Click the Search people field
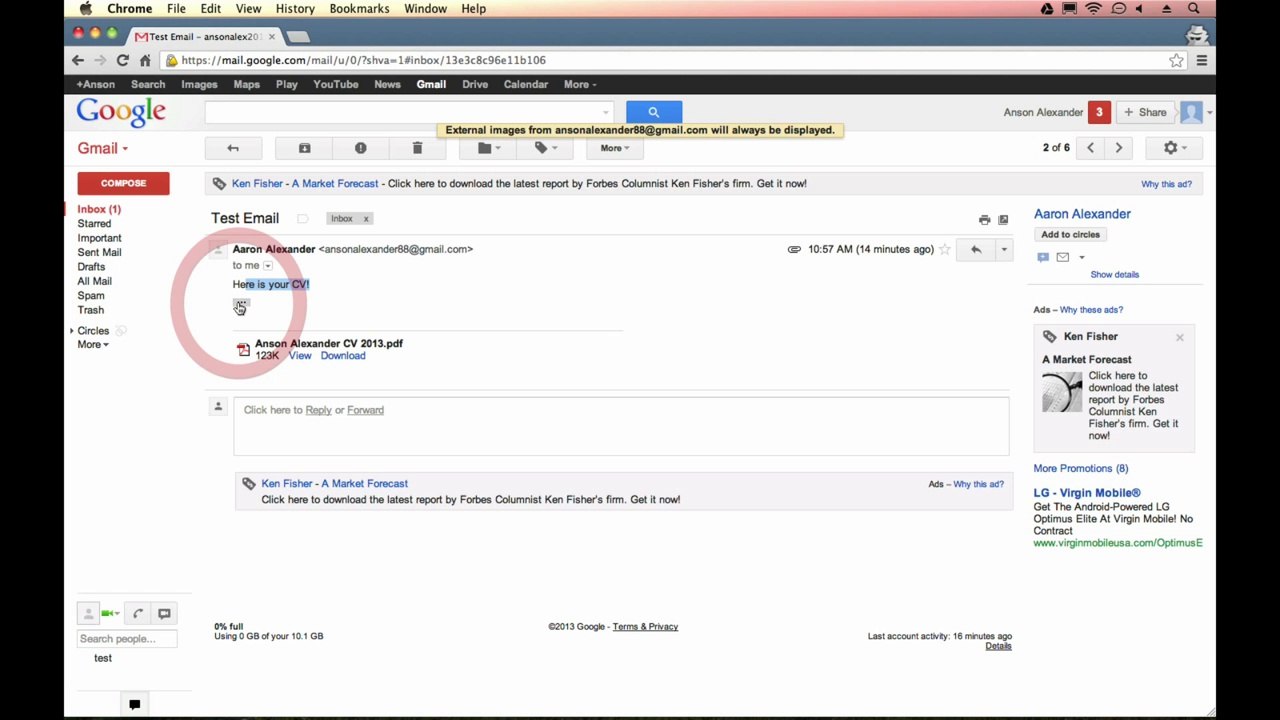 [x=127, y=639]
